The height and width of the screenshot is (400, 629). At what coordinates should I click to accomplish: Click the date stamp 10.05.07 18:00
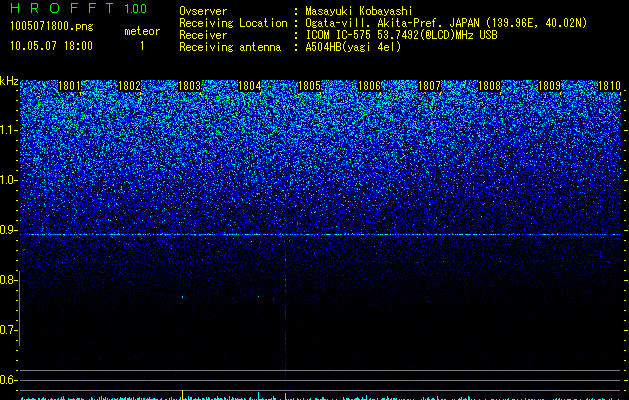[51, 46]
